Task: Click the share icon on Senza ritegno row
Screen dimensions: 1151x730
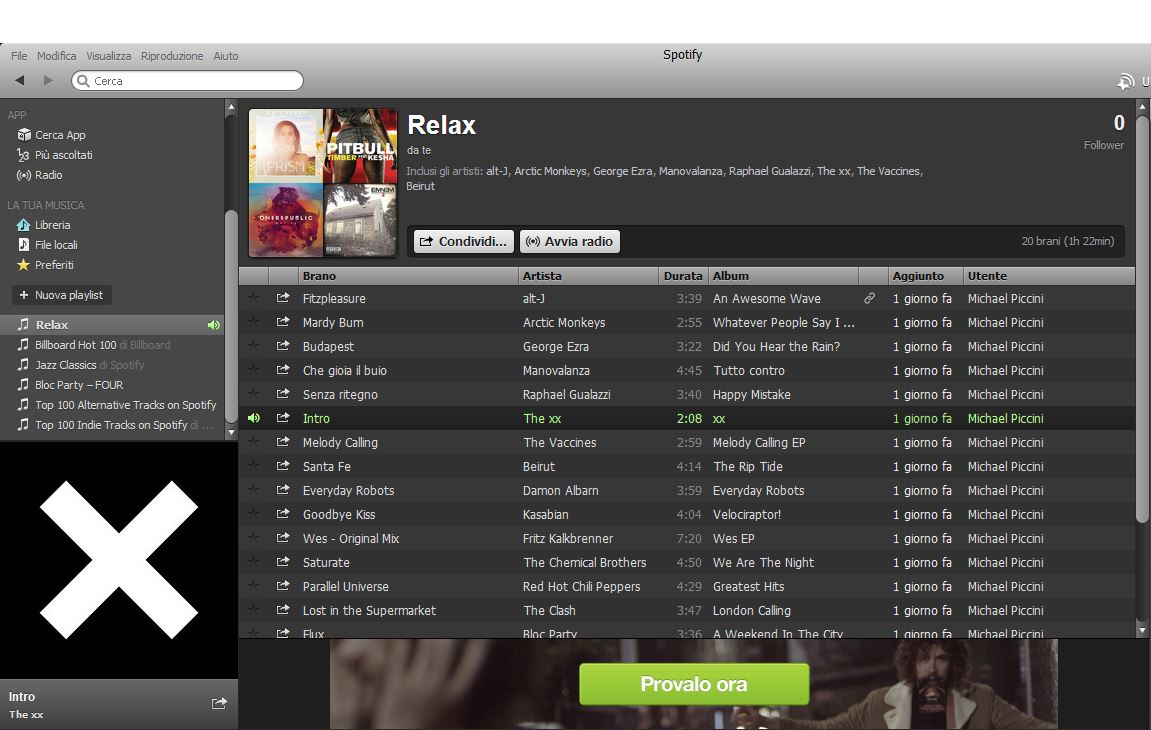Action: point(283,394)
